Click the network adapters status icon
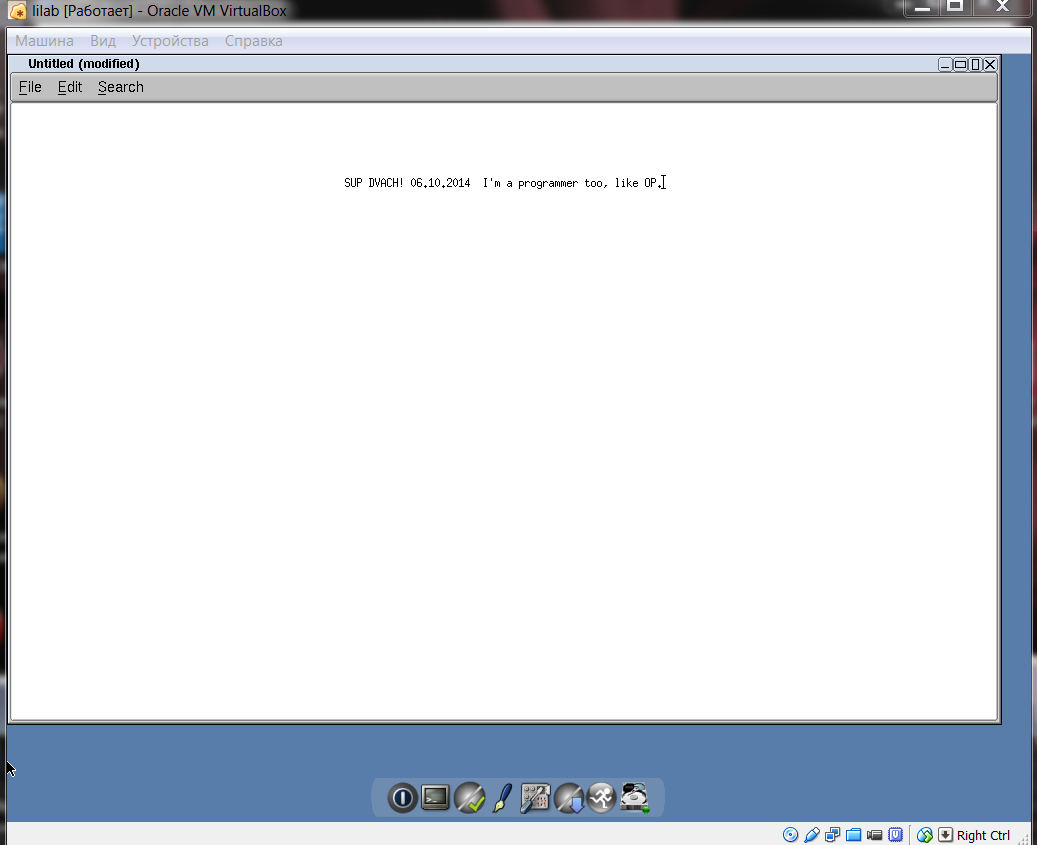Image resolution: width=1037 pixels, height=845 pixels. point(833,835)
